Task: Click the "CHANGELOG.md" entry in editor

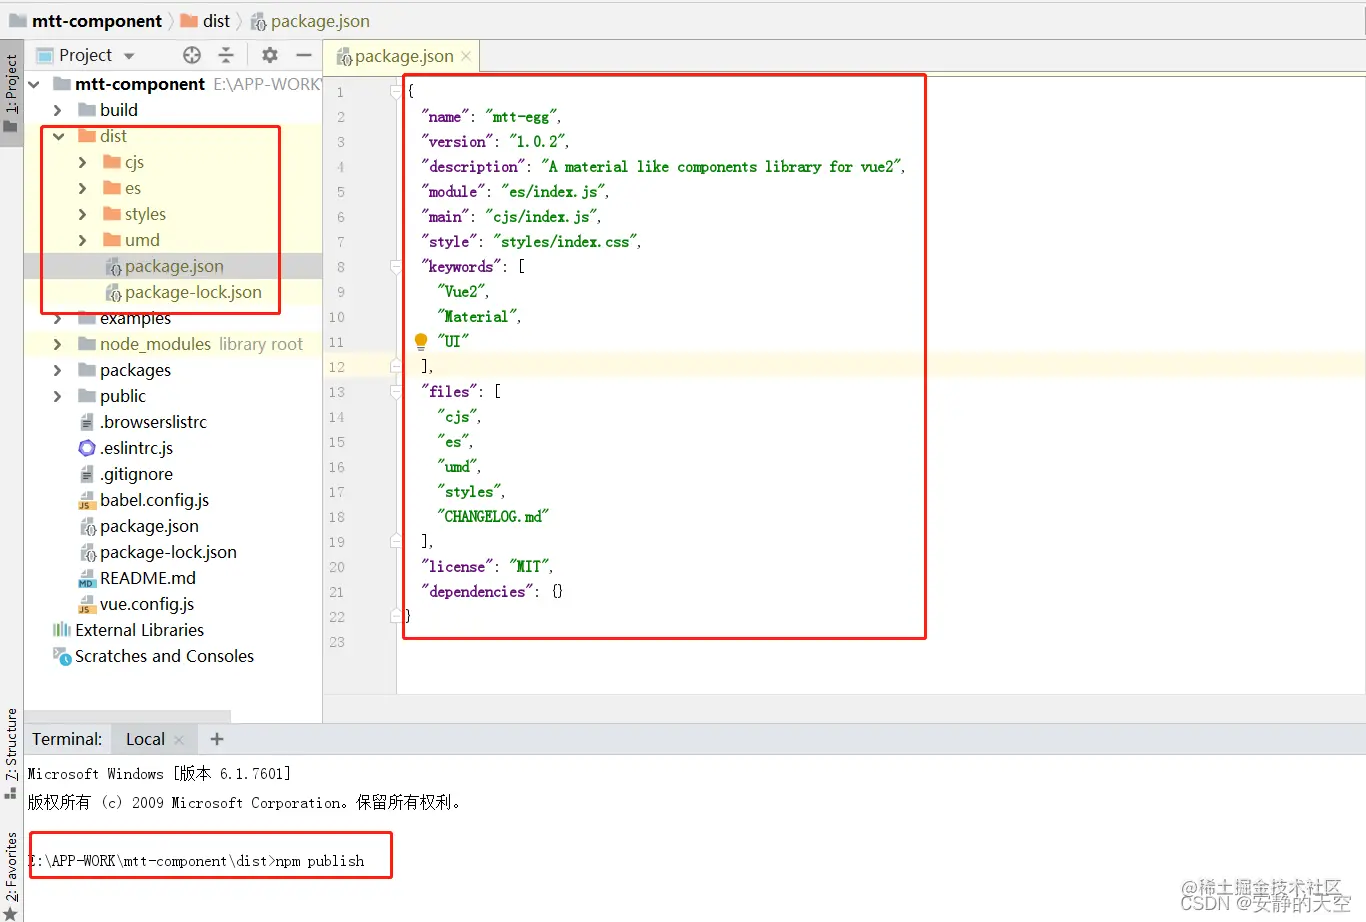Action: pyautogui.click(x=493, y=516)
